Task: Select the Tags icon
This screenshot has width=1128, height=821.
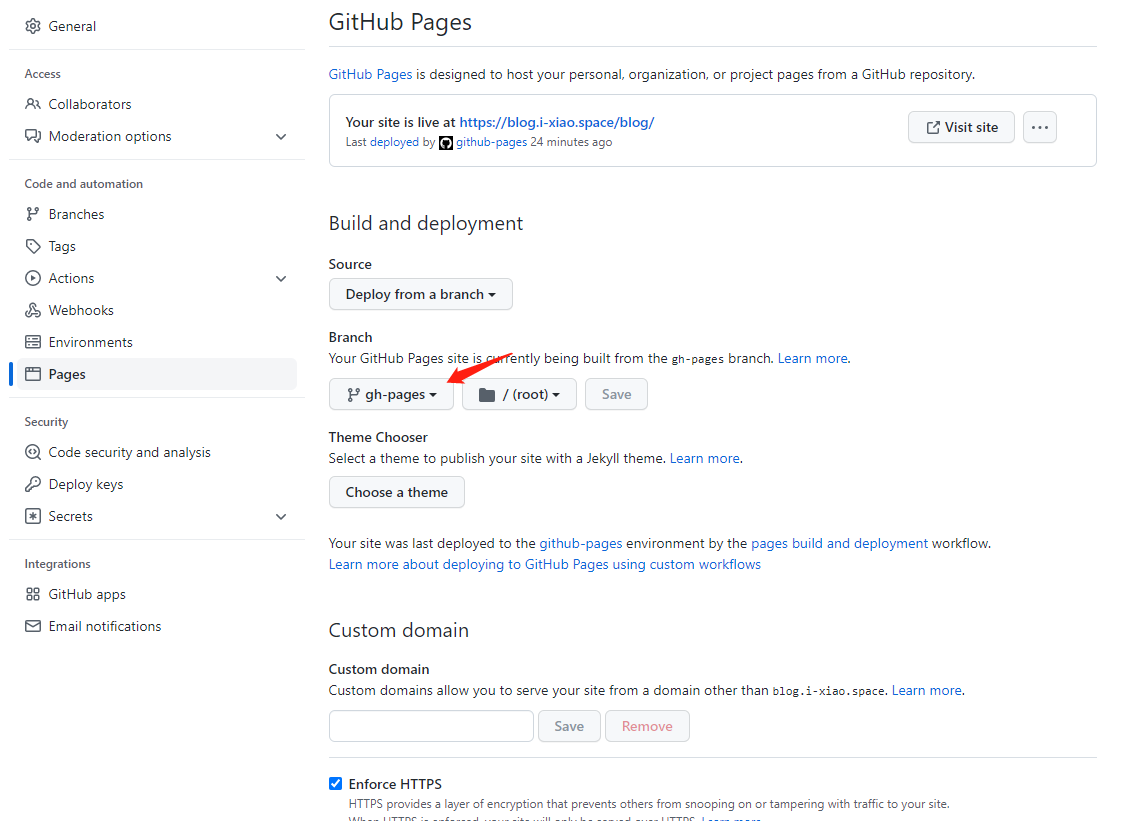Action: [33, 246]
